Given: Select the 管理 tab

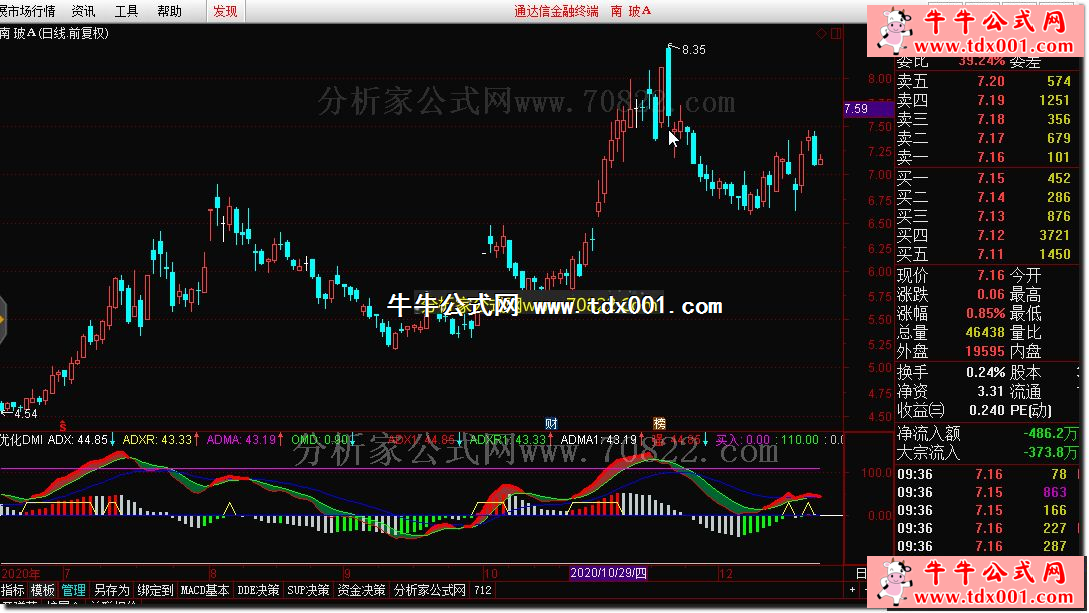Looking at the screenshot, I should click(x=74, y=590).
